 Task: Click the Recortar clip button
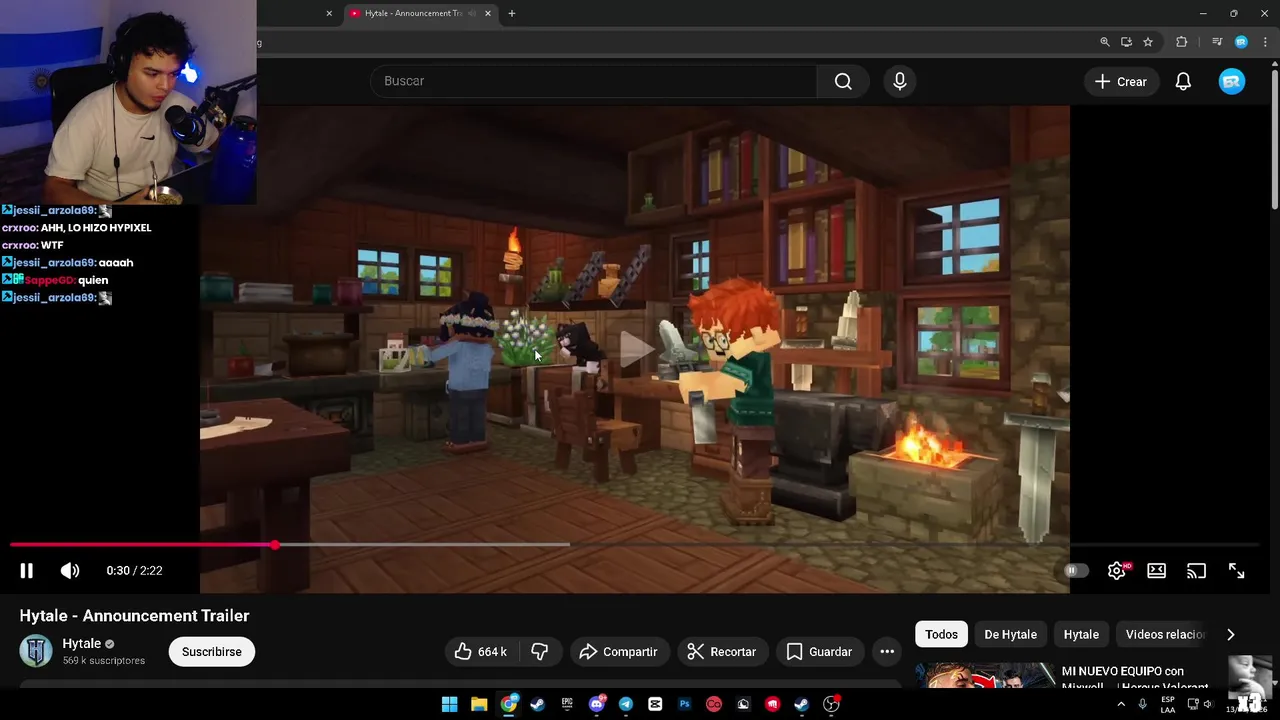click(x=722, y=651)
